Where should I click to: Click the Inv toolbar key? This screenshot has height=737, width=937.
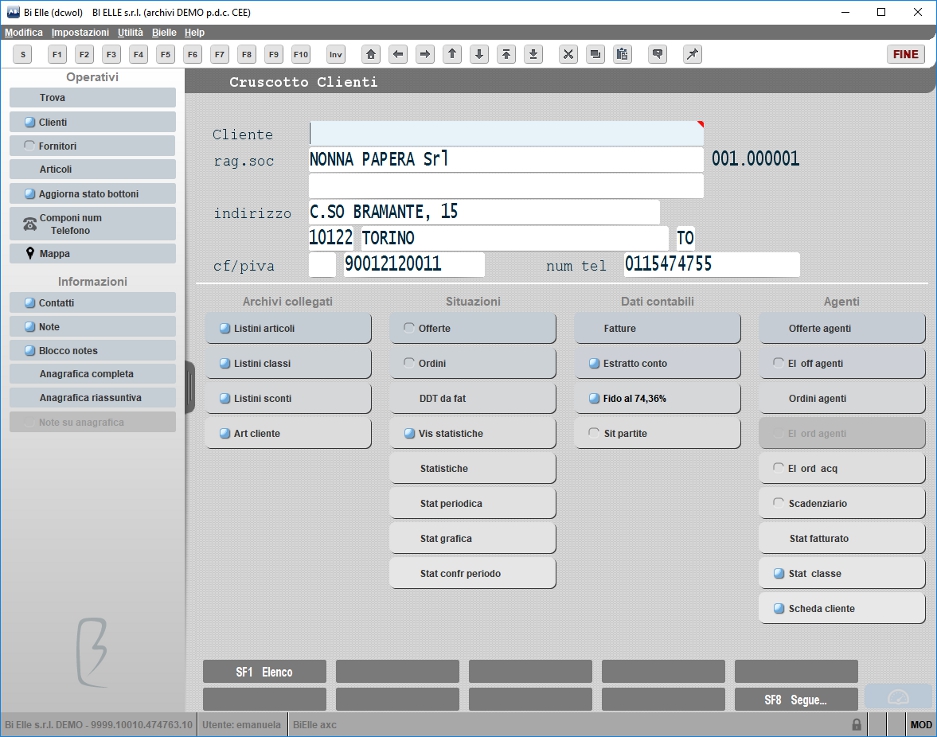point(336,54)
